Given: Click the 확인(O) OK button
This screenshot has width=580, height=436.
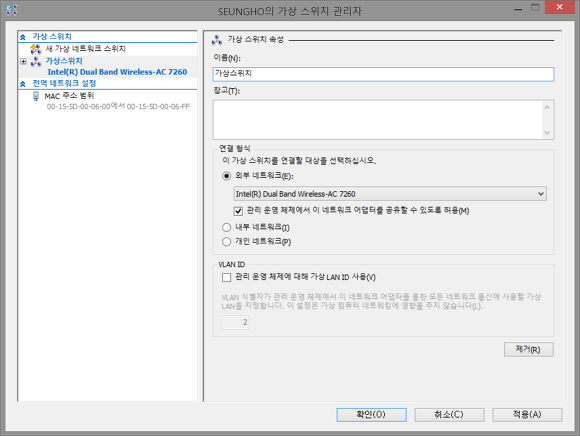Looking at the screenshot, I should point(371,415).
